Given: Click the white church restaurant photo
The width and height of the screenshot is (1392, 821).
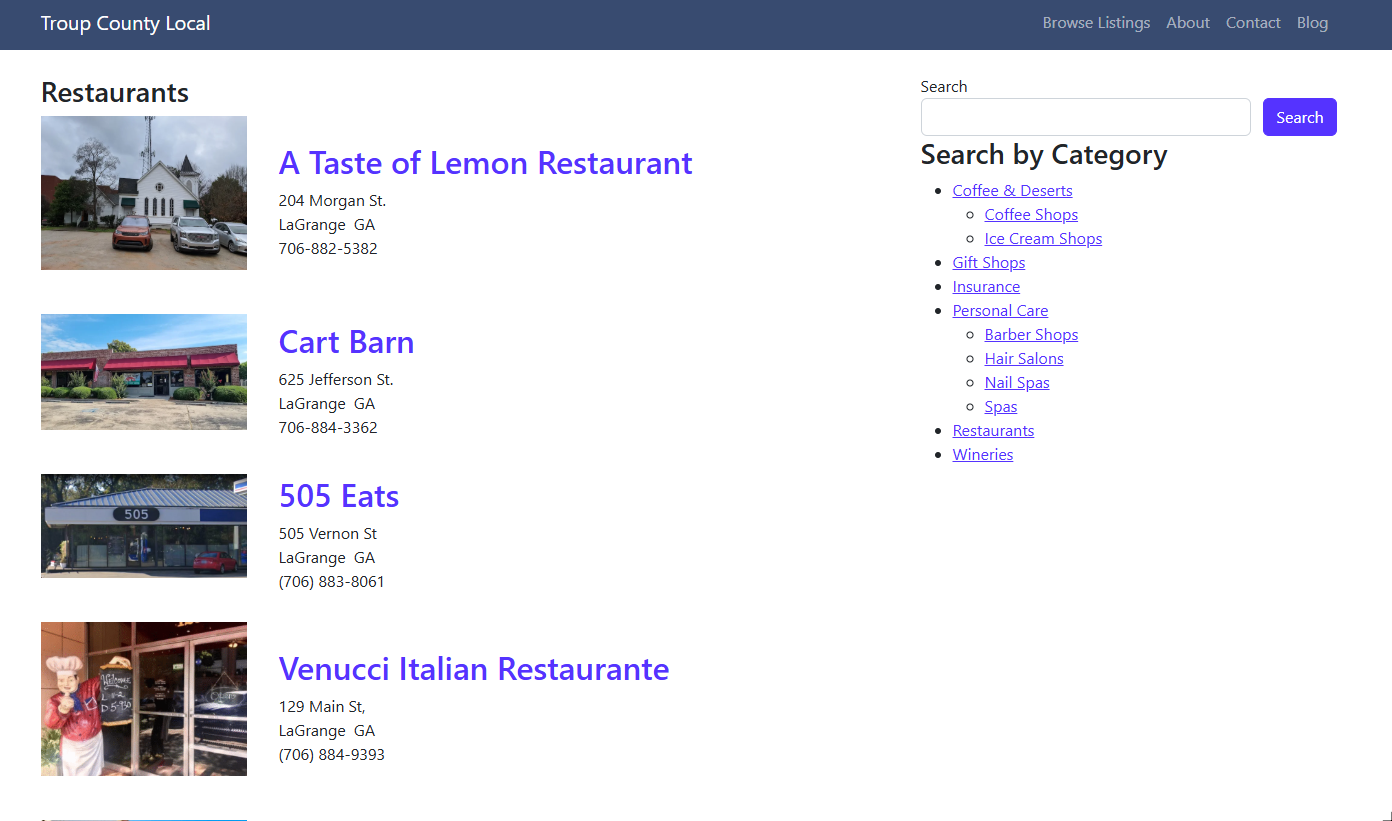Looking at the screenshot, I should click(x=144, y=193).
